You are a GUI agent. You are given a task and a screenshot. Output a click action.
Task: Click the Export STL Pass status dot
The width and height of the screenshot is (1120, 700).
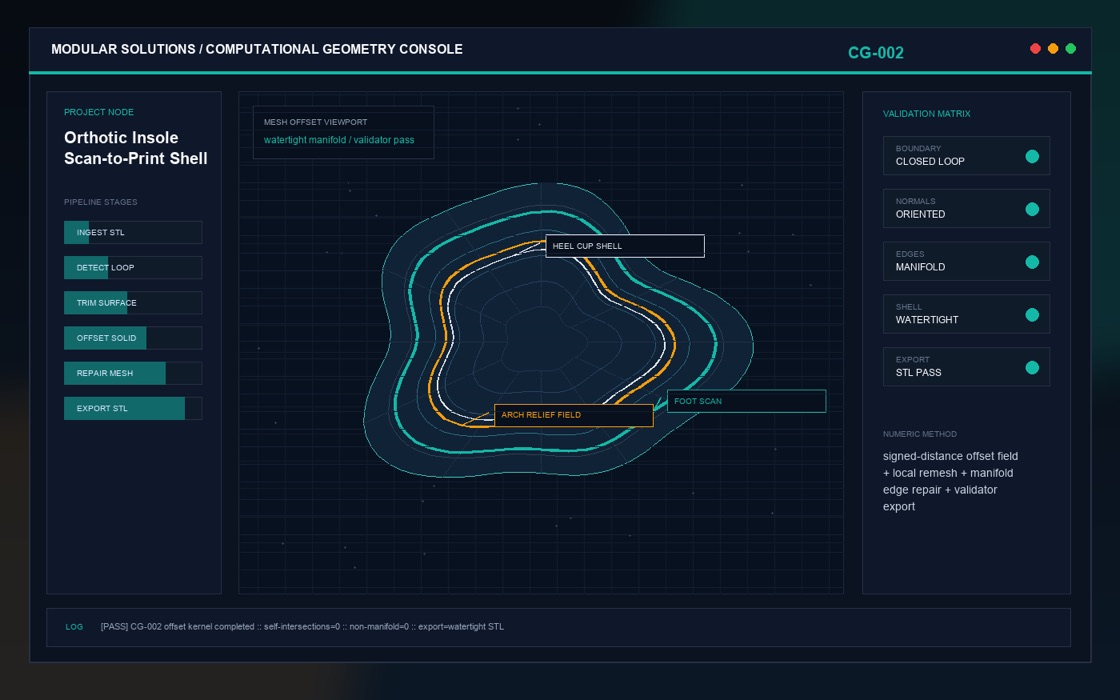[1032, 368]
